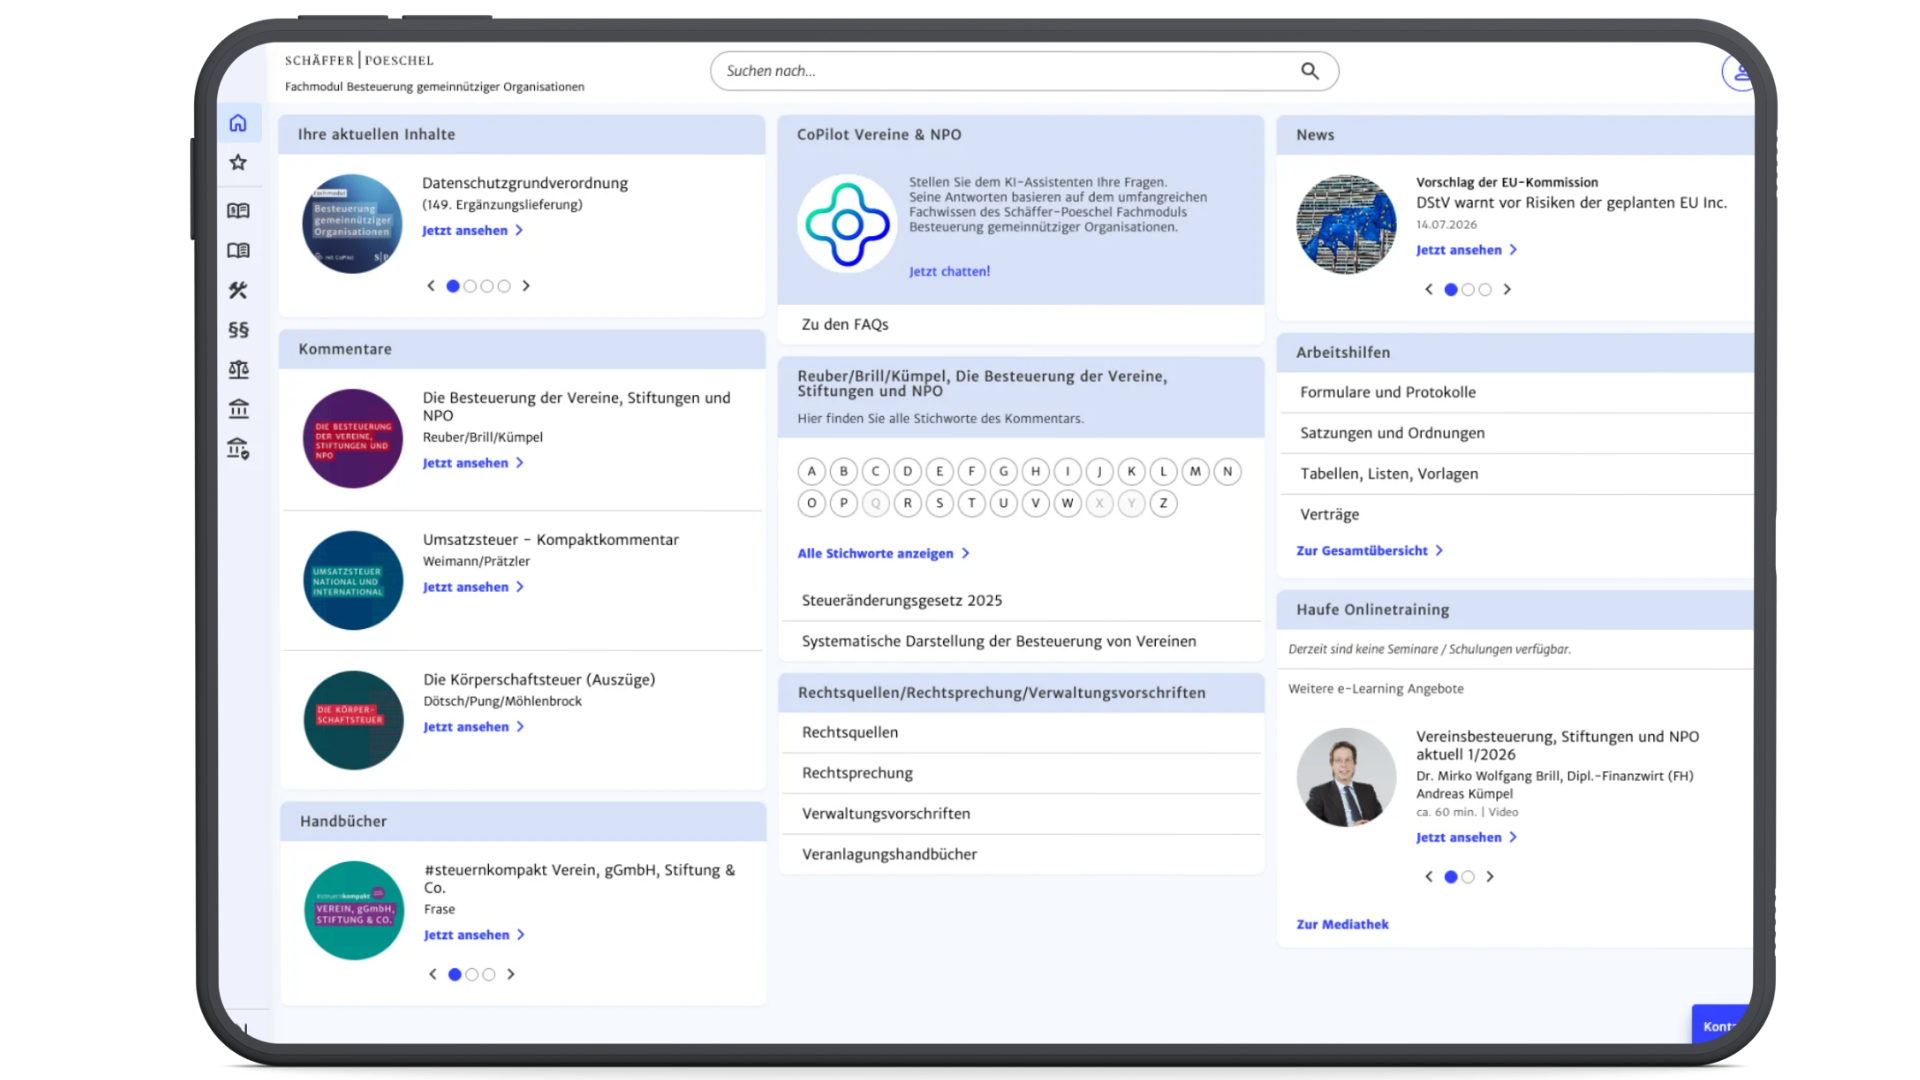Select third dot in Ihre aktuellen Inhalte carousel
1920x1080 pixels.
point(487,286)
